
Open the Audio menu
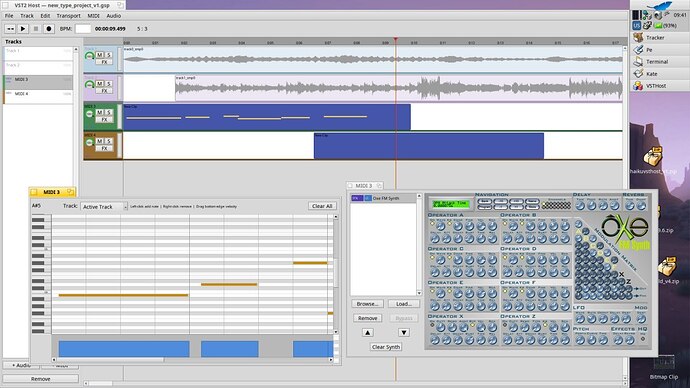(114, 15)
